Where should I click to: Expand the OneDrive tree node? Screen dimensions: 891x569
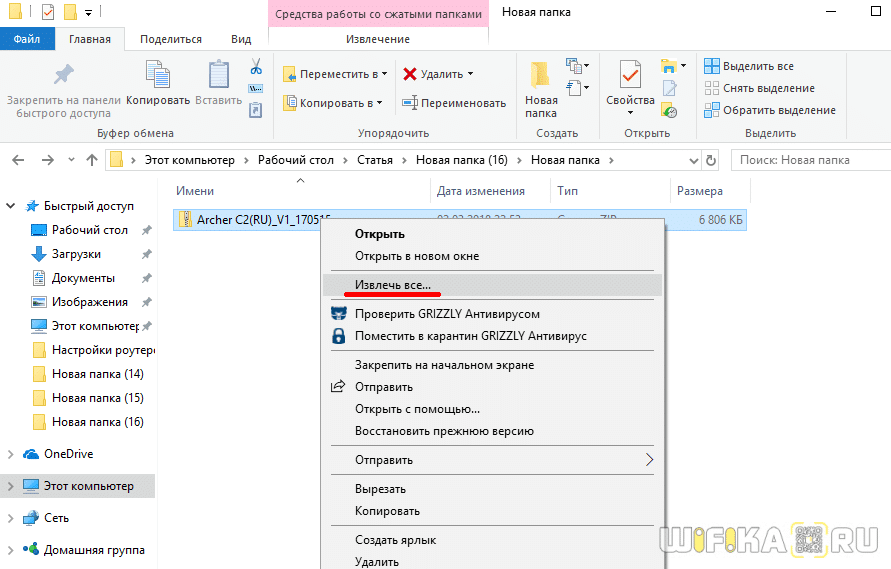tap(11, 454)
